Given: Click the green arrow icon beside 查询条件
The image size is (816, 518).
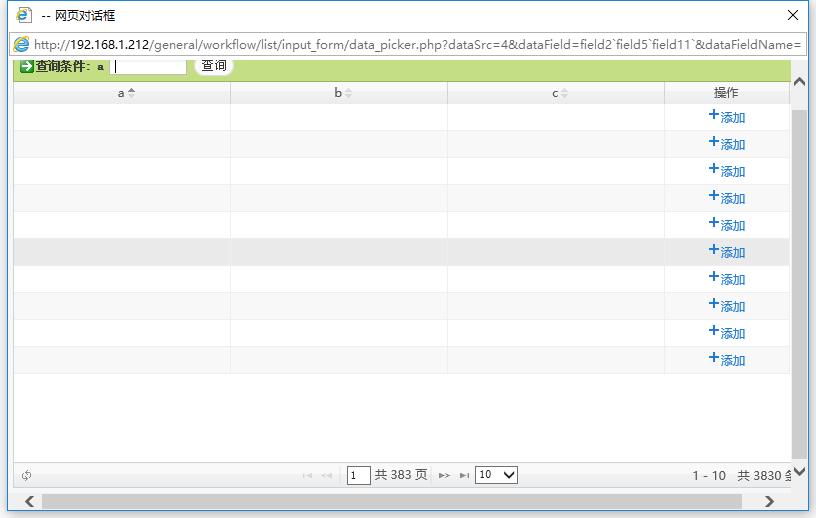Looking at the screenshot, I should click(27, 67).
